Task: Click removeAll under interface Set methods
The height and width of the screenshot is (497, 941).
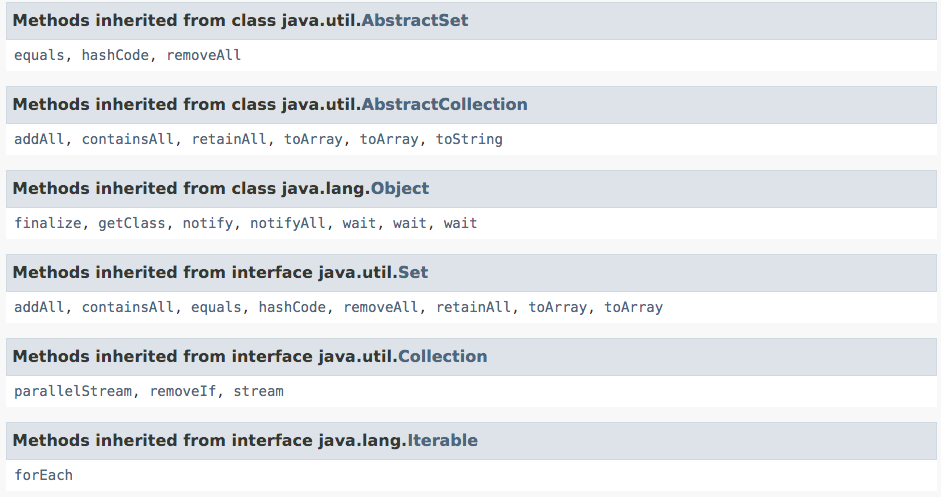Action: [x=380, y=307]
